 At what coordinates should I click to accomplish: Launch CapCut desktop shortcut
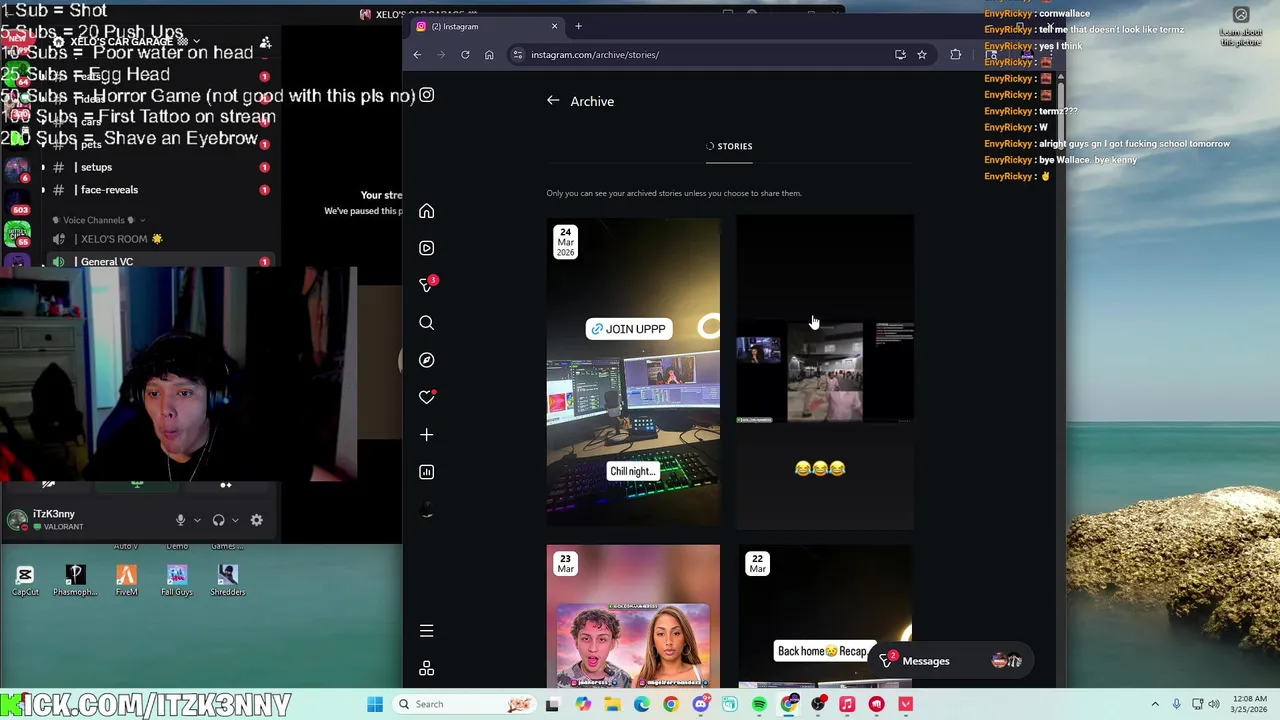pos(25,580)
